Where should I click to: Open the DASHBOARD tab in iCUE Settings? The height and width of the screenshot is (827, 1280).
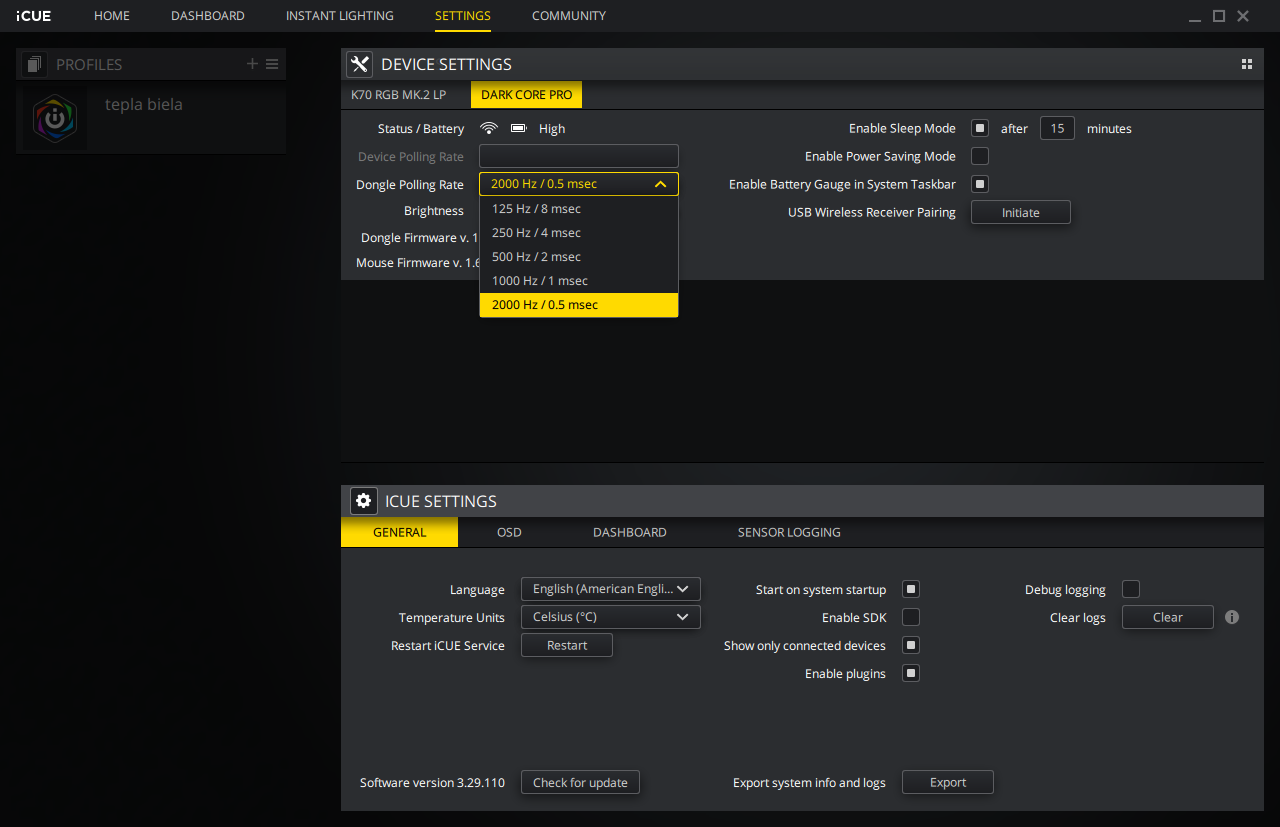(630, 532)
